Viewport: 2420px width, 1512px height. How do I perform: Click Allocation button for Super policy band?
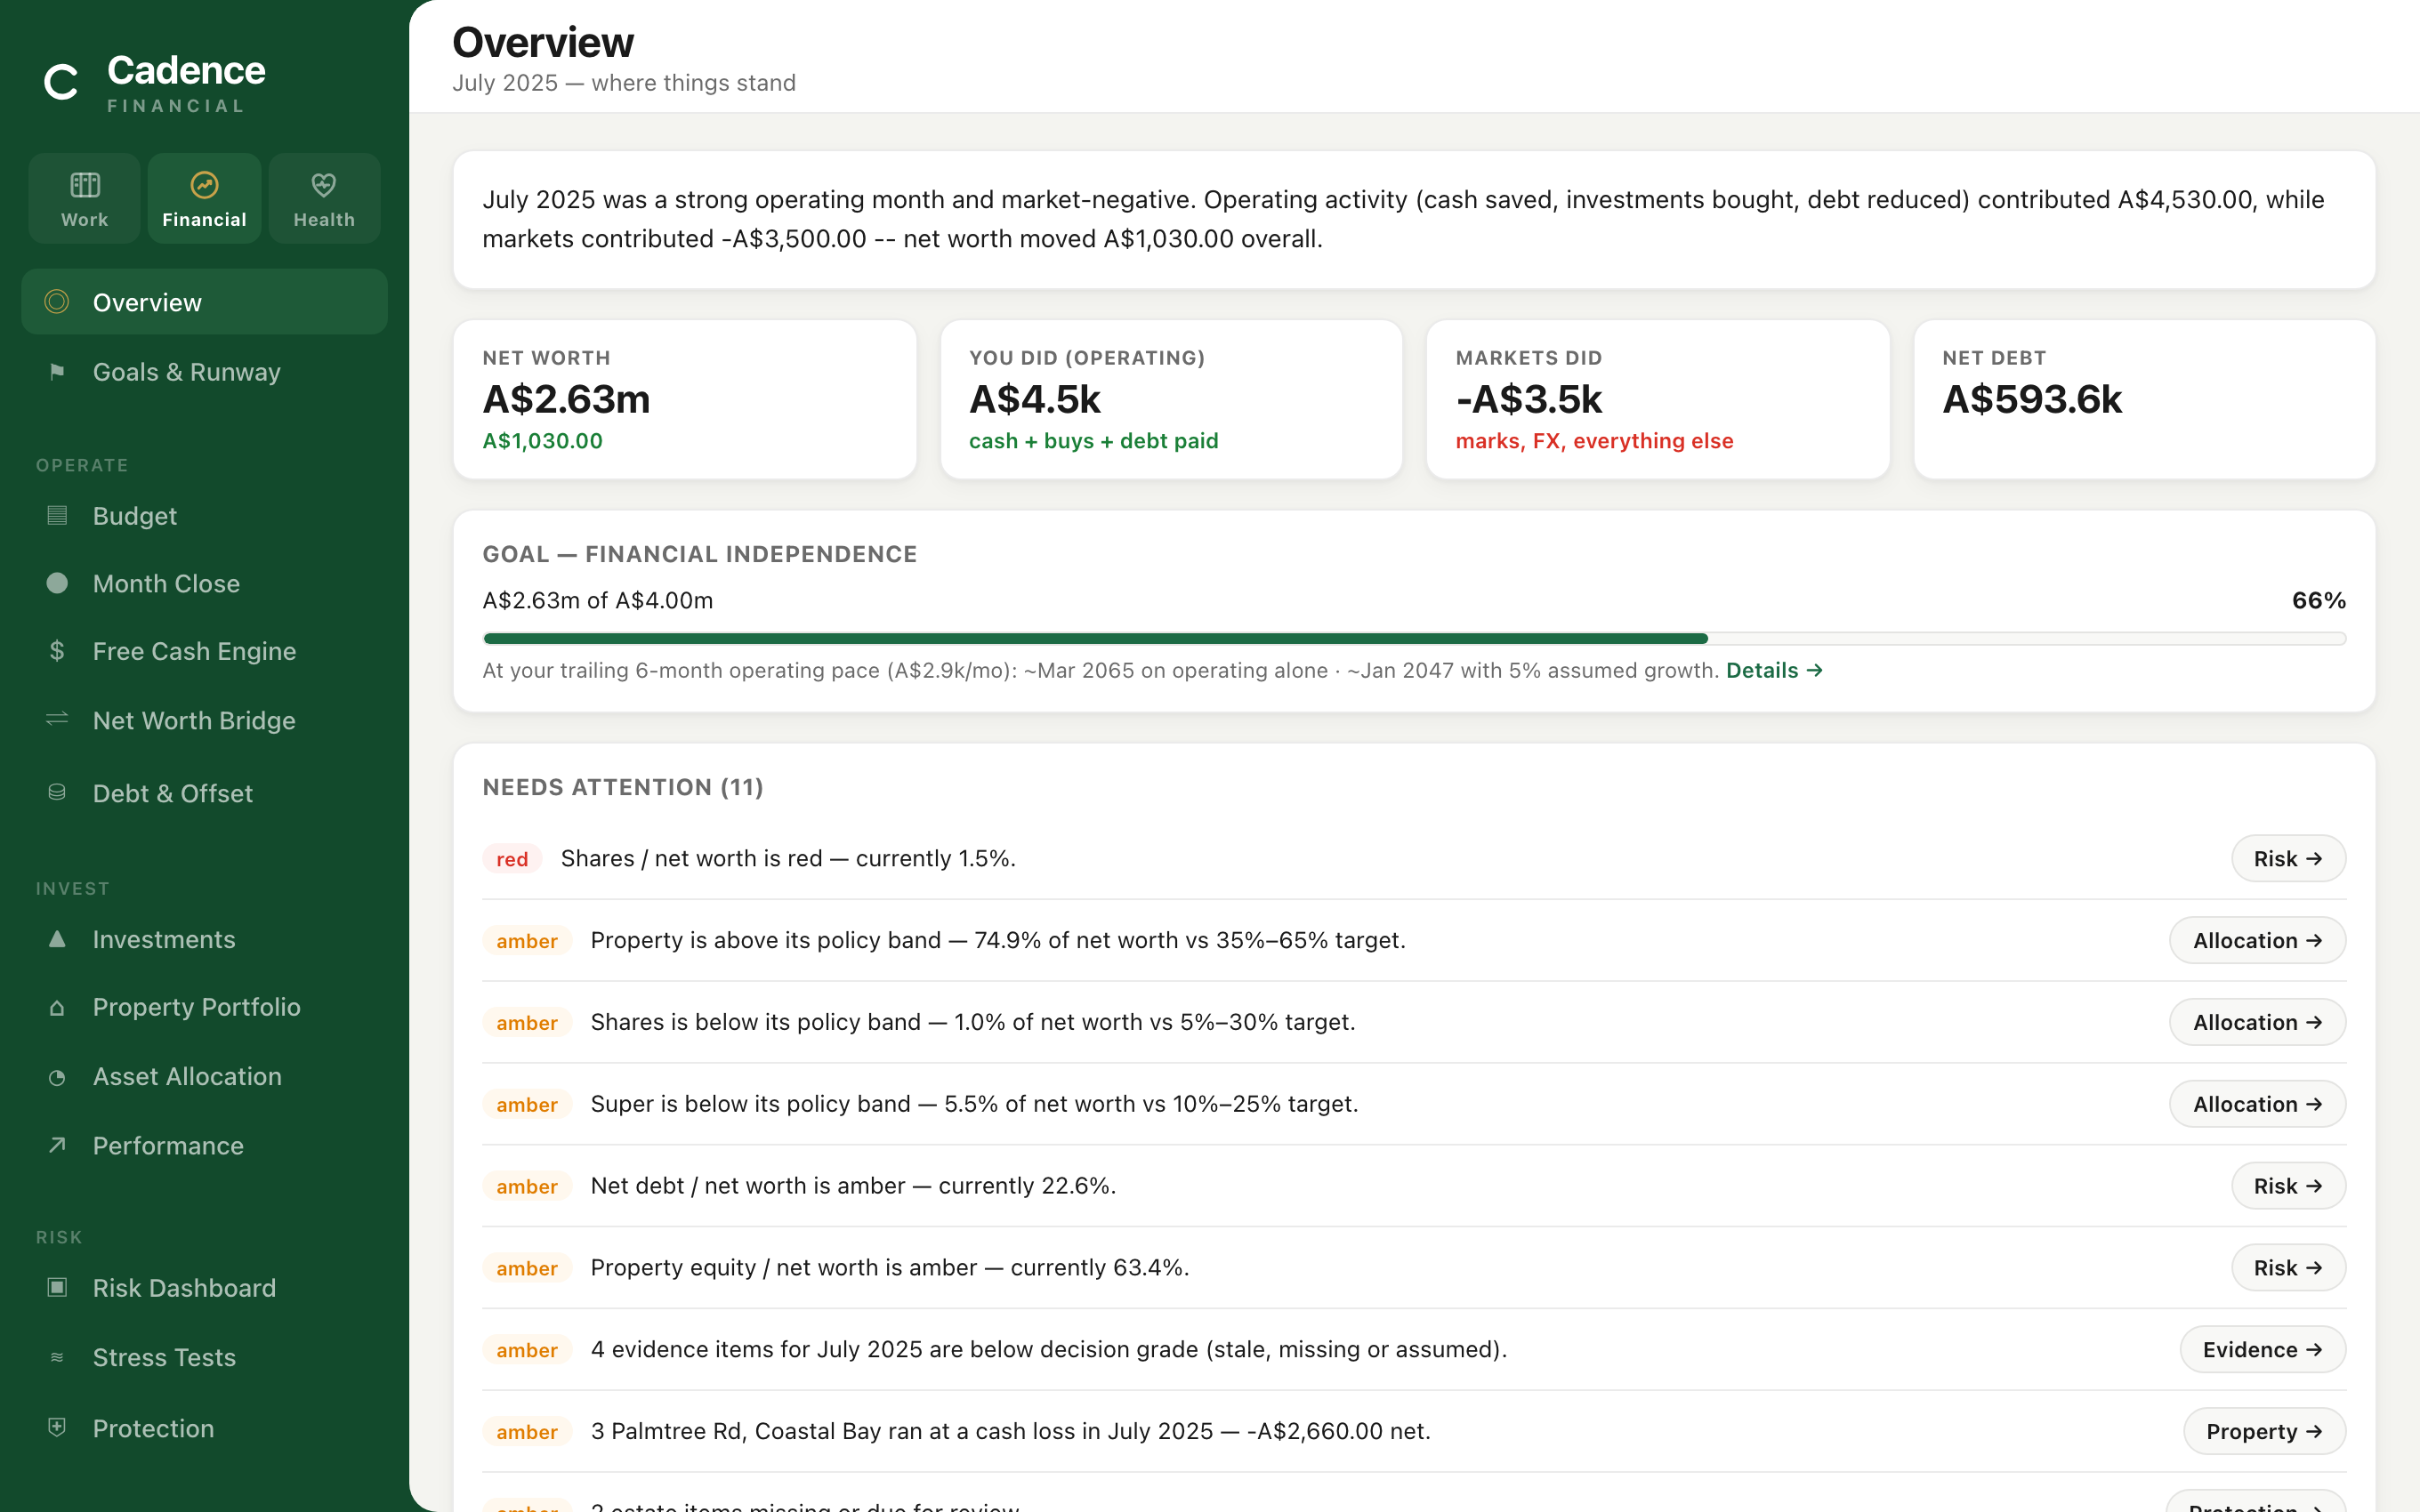click(x=2257, y=1104)
